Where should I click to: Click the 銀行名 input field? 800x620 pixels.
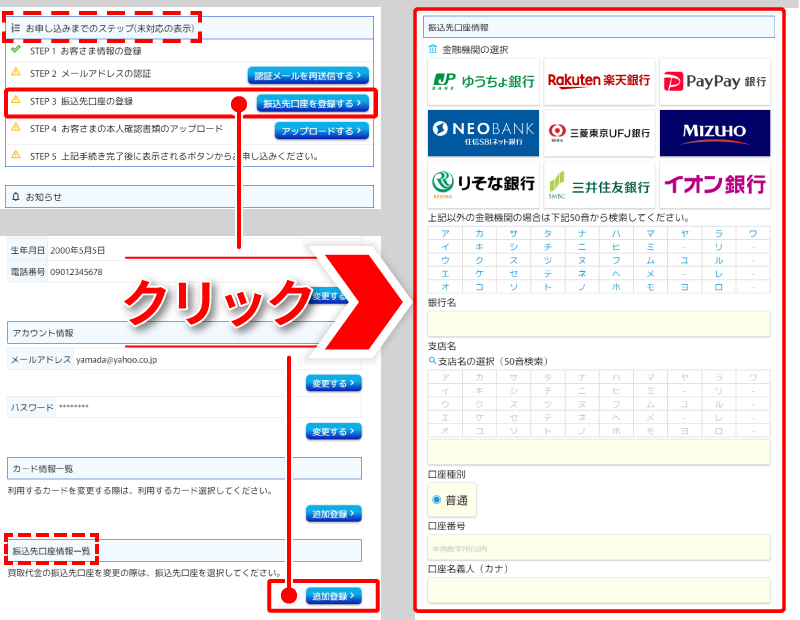[x=598, y=324]
